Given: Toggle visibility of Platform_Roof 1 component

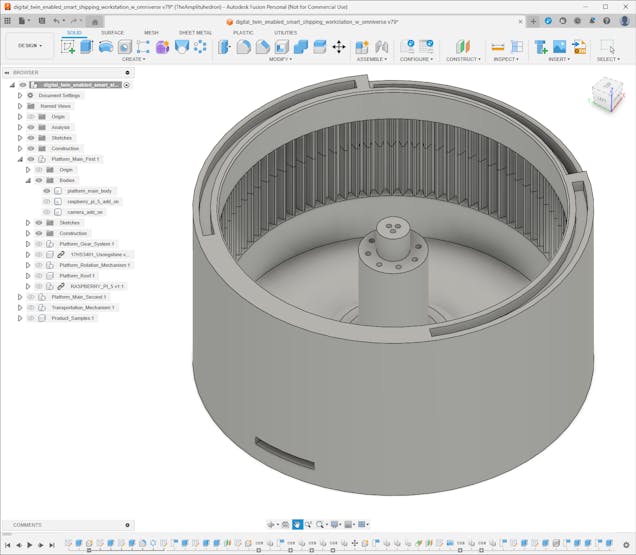Looking at the screenshot, I should pos(39,276).
